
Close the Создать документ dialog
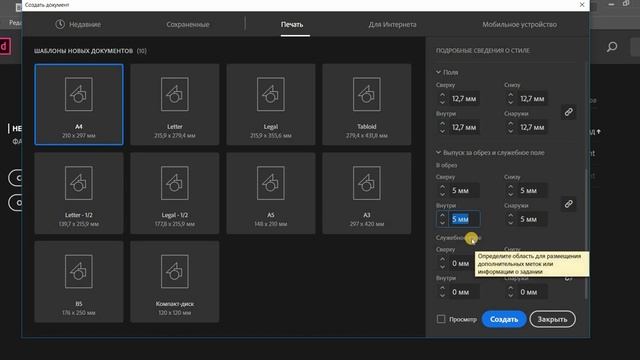(582, 5)
